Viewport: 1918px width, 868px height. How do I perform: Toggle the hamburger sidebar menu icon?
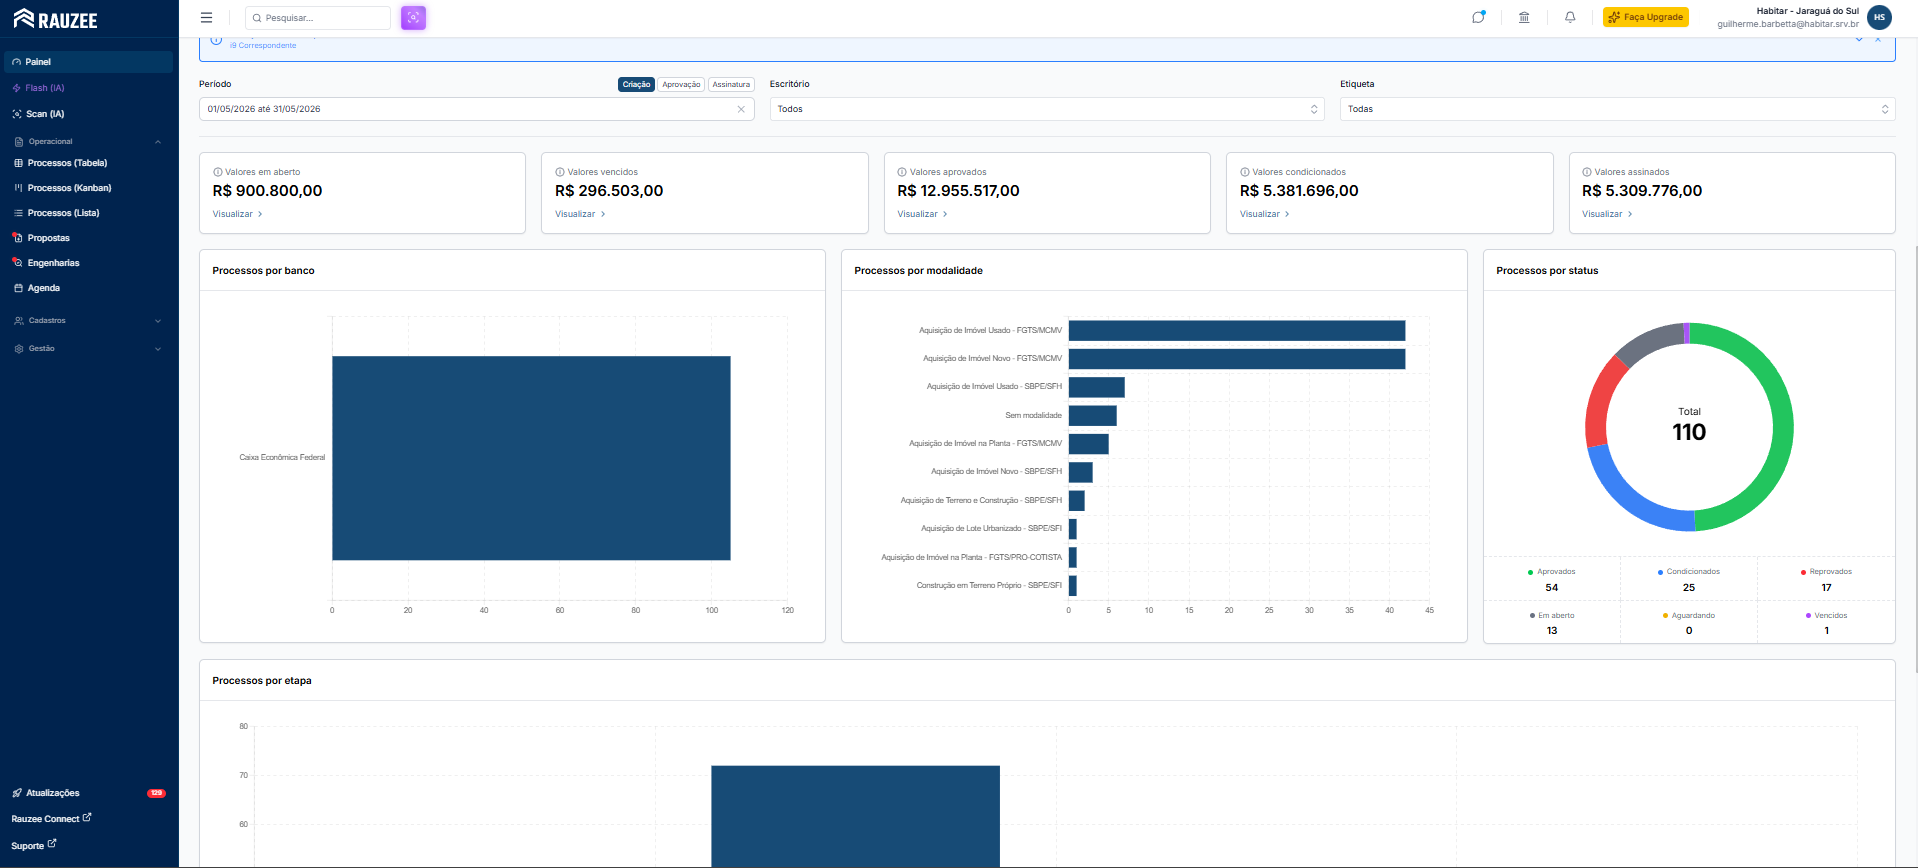(206, 18)
